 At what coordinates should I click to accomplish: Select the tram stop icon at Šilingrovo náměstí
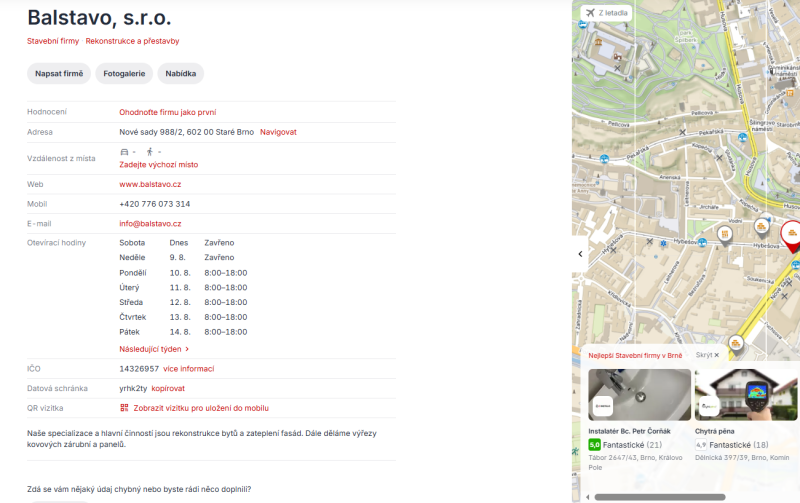click(x=743, y=137)
